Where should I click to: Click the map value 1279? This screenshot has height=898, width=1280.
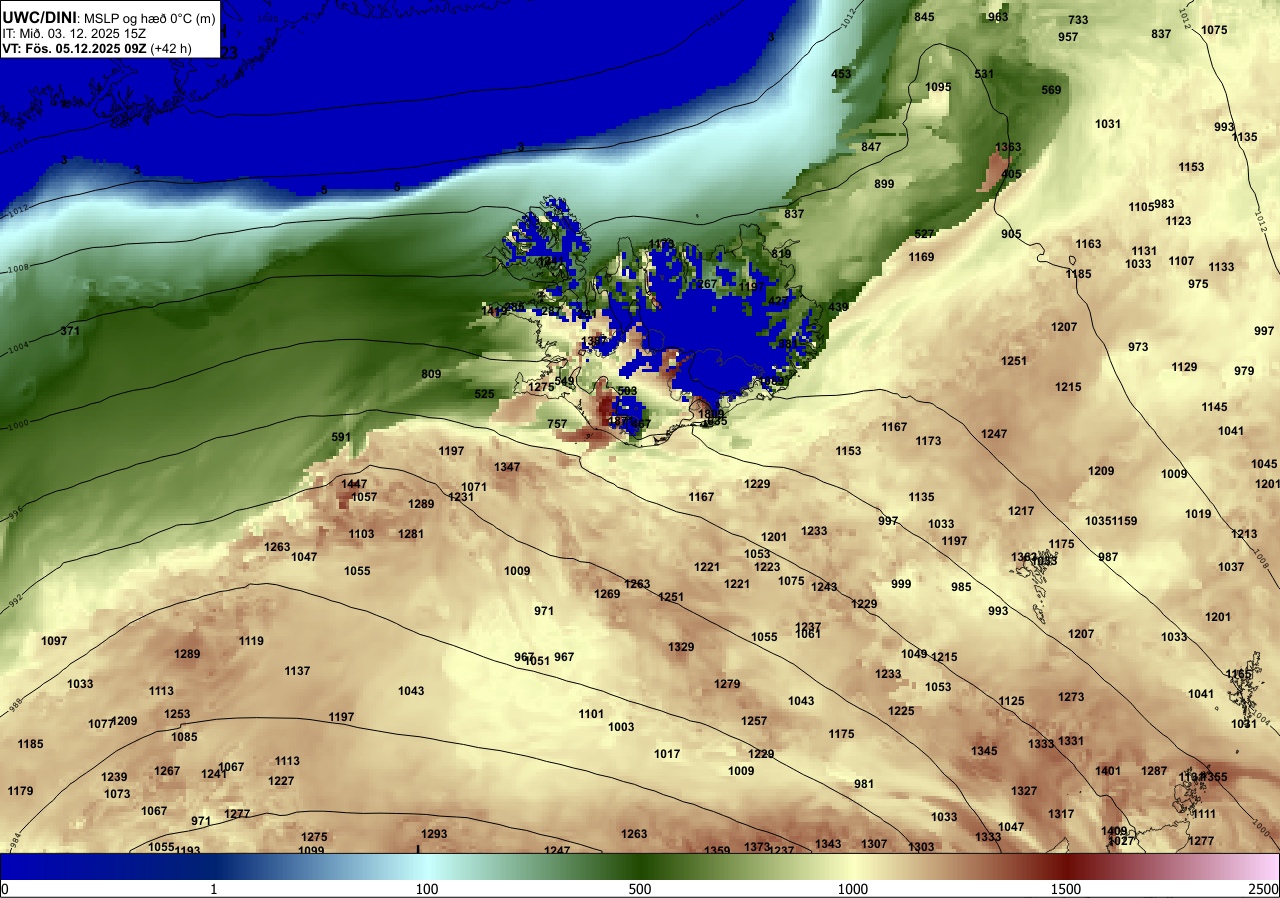pos(727,684)
